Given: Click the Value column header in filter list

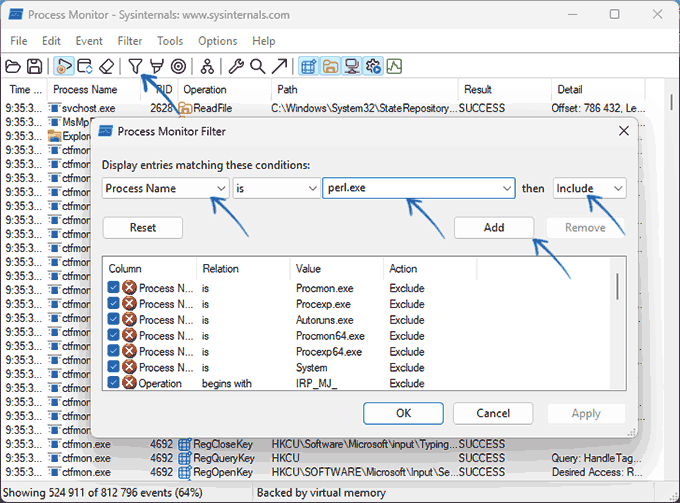Looking at the screenshot, I should (337, 269).
